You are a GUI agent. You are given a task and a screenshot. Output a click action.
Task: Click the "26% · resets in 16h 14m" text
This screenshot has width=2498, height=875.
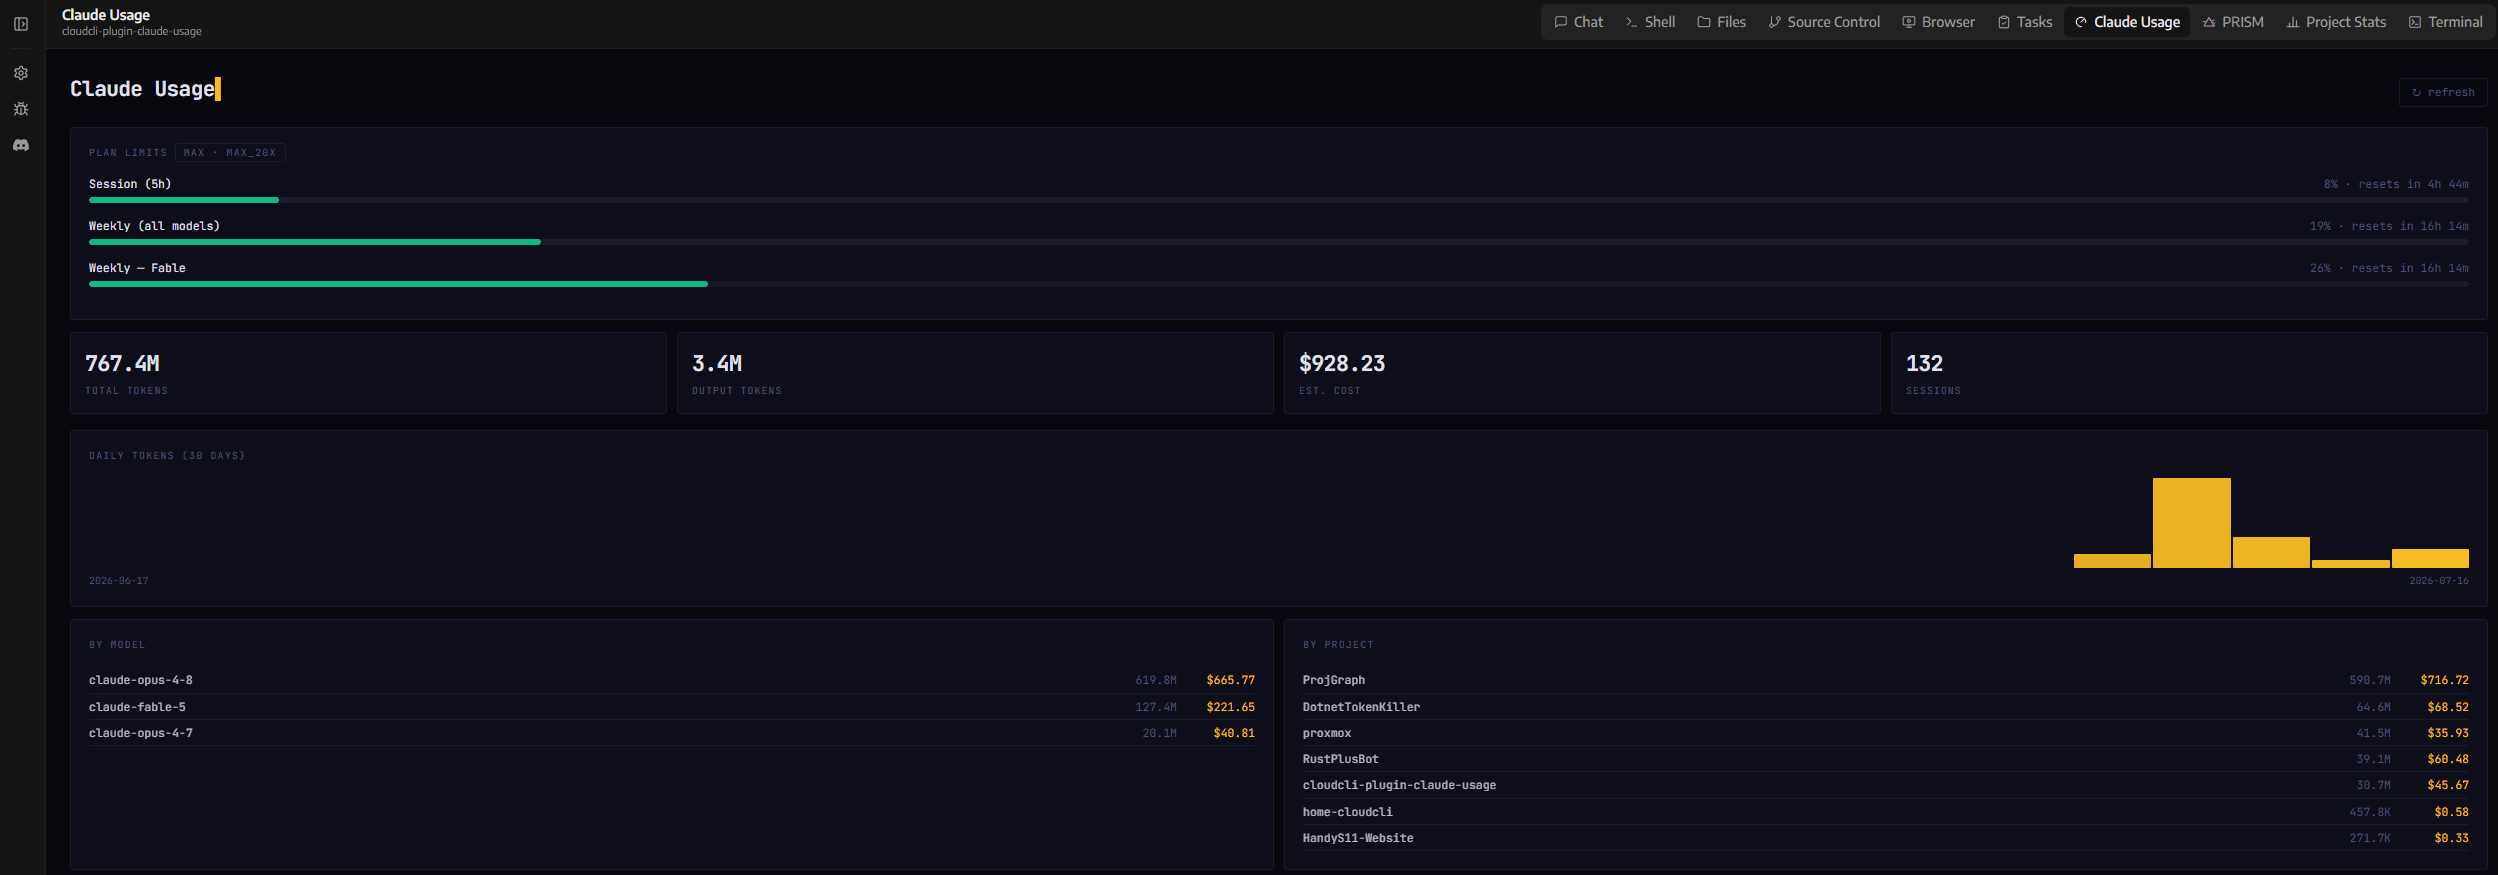(x=2389, y=268)
